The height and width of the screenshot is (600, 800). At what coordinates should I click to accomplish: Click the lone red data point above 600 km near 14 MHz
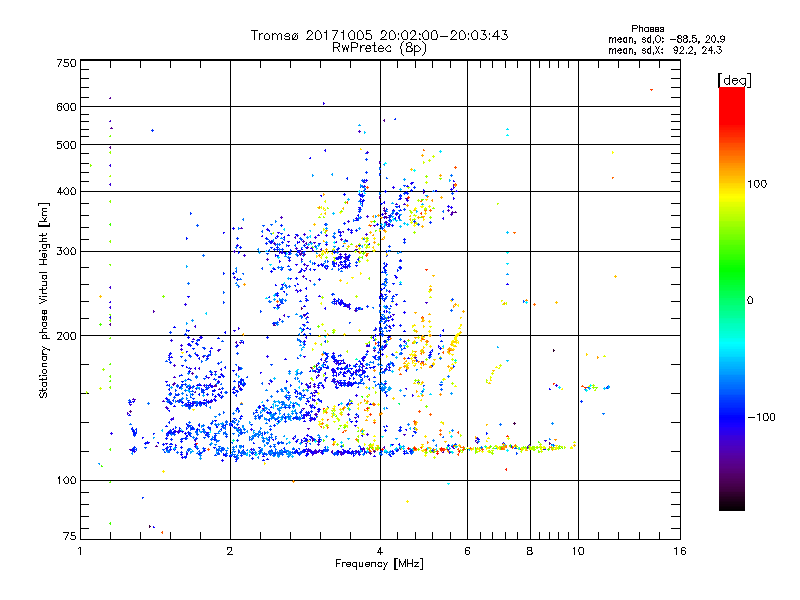[x=652, y=90]
